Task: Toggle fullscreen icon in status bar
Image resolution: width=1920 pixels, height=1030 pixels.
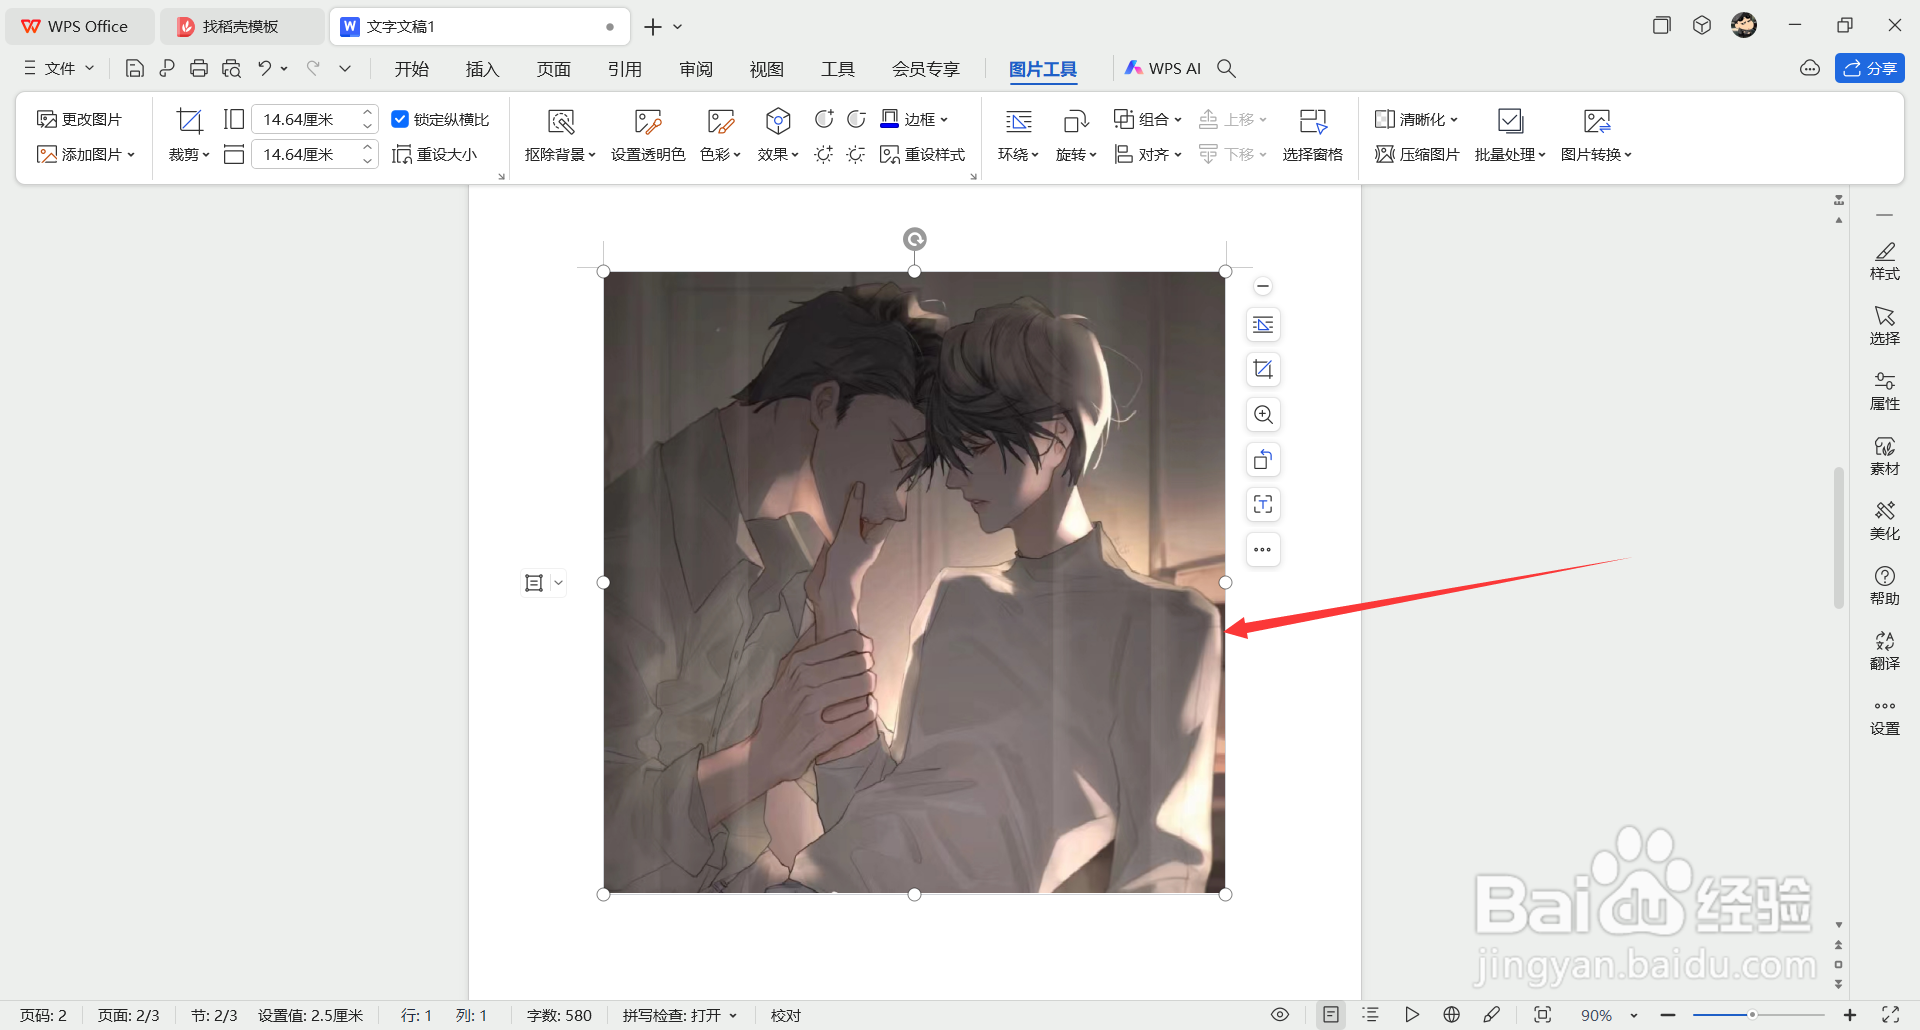Action: pyautogui.click(x=1890, y=1015)
